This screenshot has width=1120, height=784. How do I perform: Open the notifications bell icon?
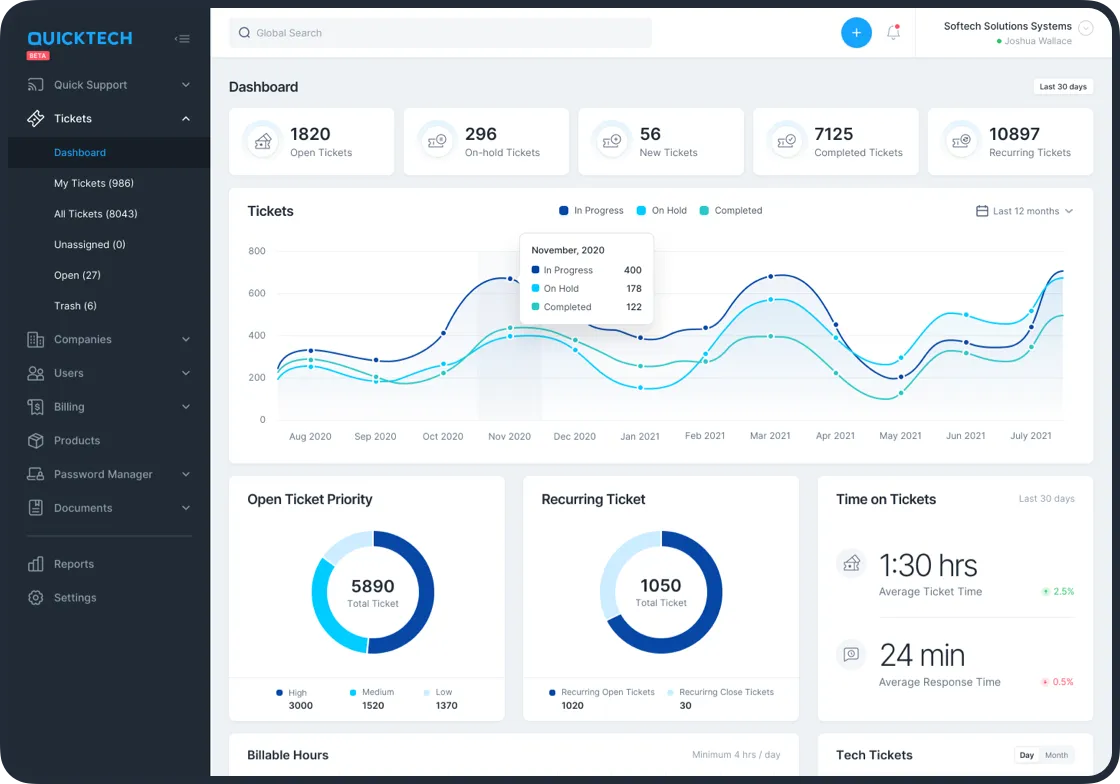click(893, 33)
